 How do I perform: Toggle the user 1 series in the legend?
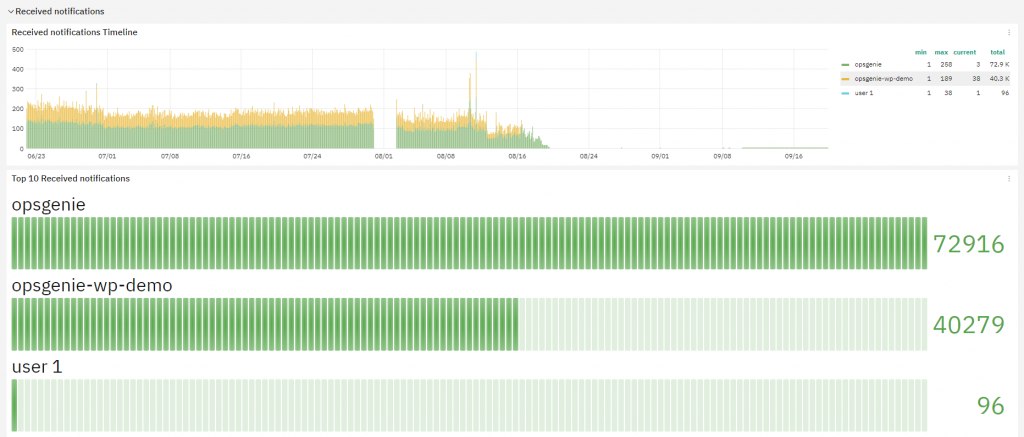tap(864, 93)
